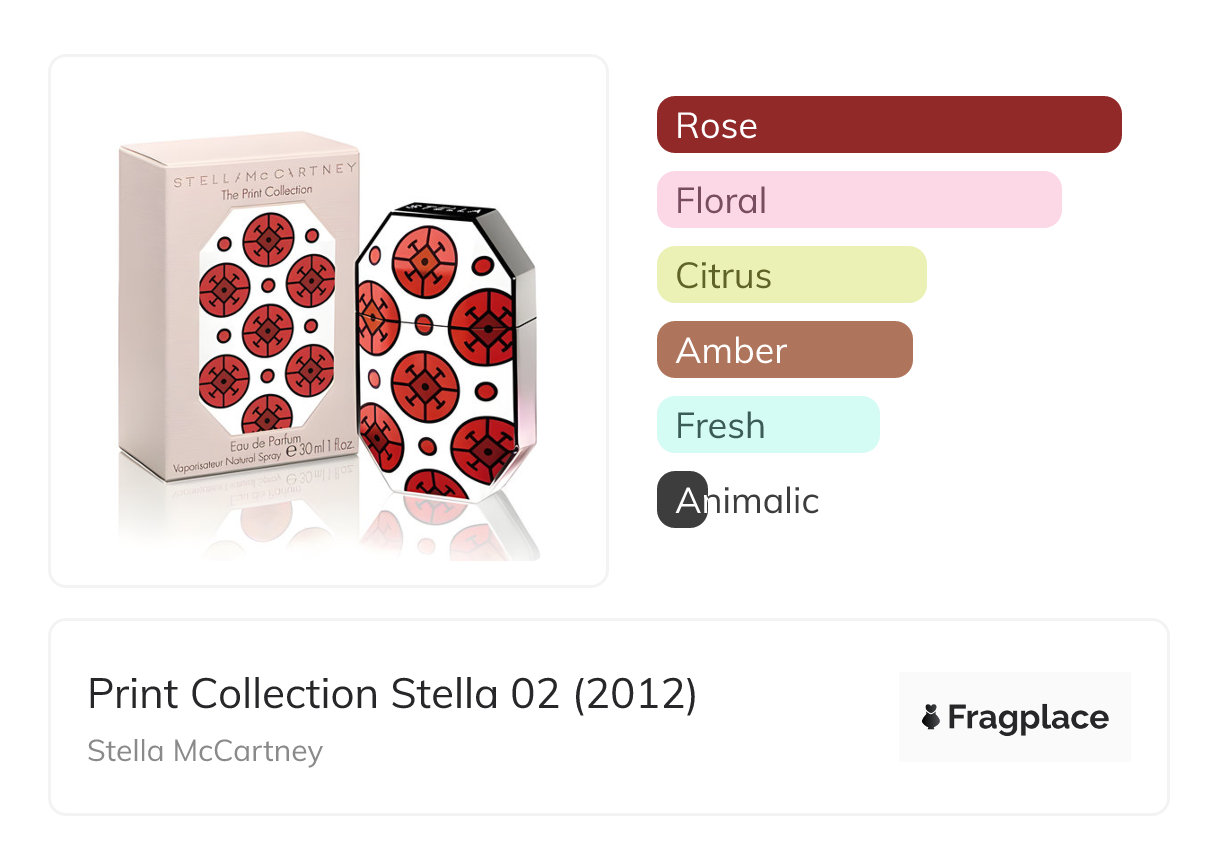Select the mint Fresh accord bar
Viewport: 1218px width, 864px height.
(767, 425)
